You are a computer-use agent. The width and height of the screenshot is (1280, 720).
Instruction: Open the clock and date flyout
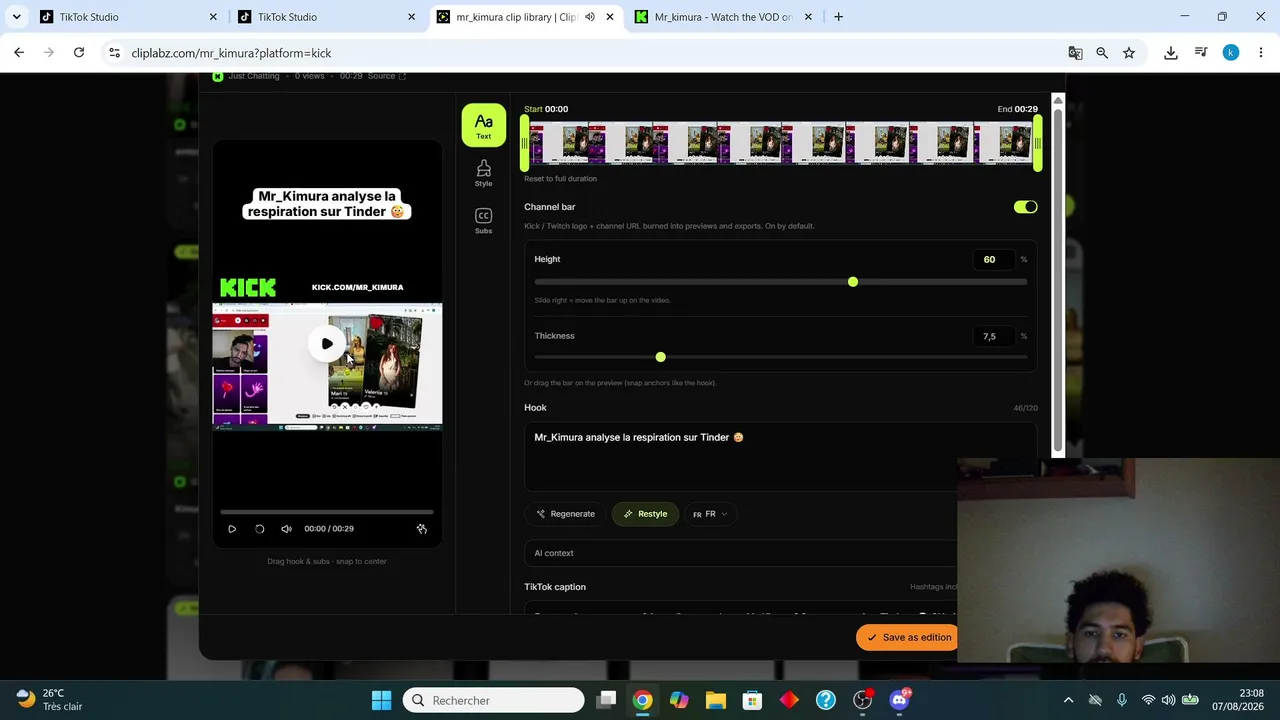[x=1238, y=700]
